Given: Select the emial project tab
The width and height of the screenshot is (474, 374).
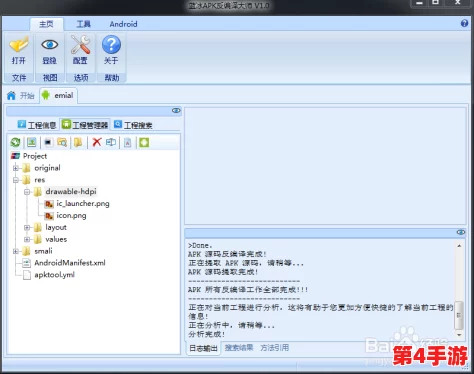Looking at the screenshot, I should pyautogui.click(x=58, y=95).
